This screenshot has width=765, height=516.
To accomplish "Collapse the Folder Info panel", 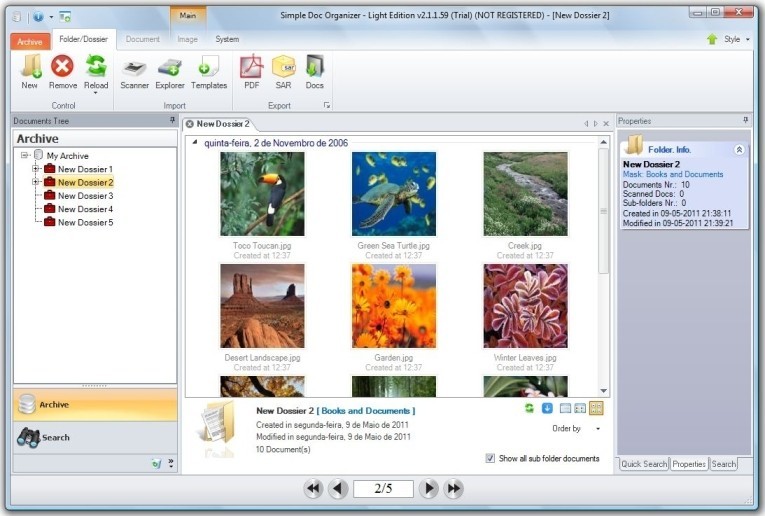I will (x=739, y=150).
